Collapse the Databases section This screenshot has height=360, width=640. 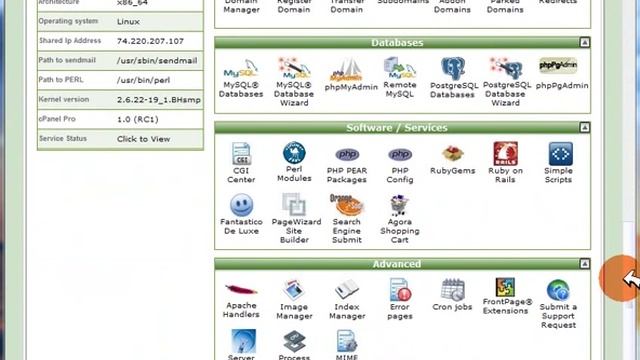[584, 42]
